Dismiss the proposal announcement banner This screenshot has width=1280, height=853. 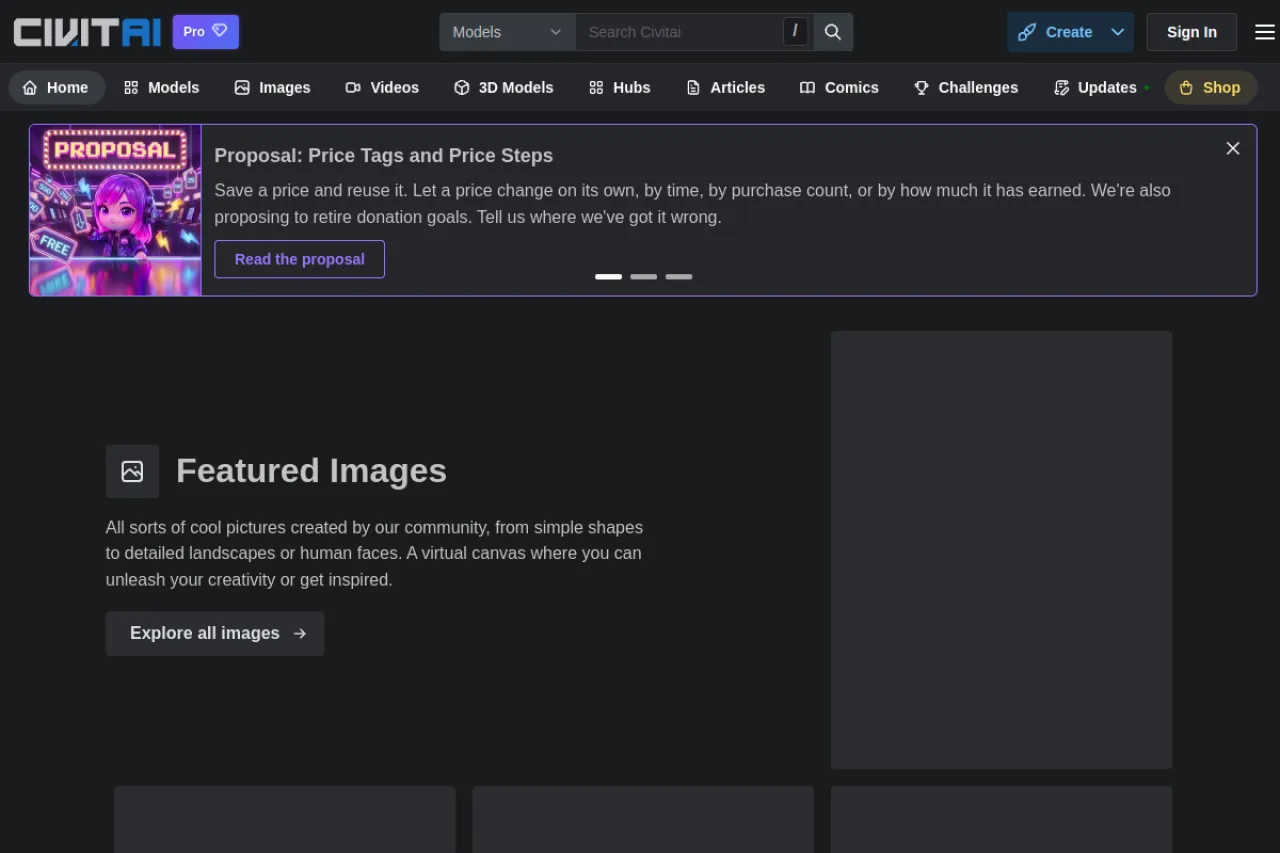(1233, 148)
